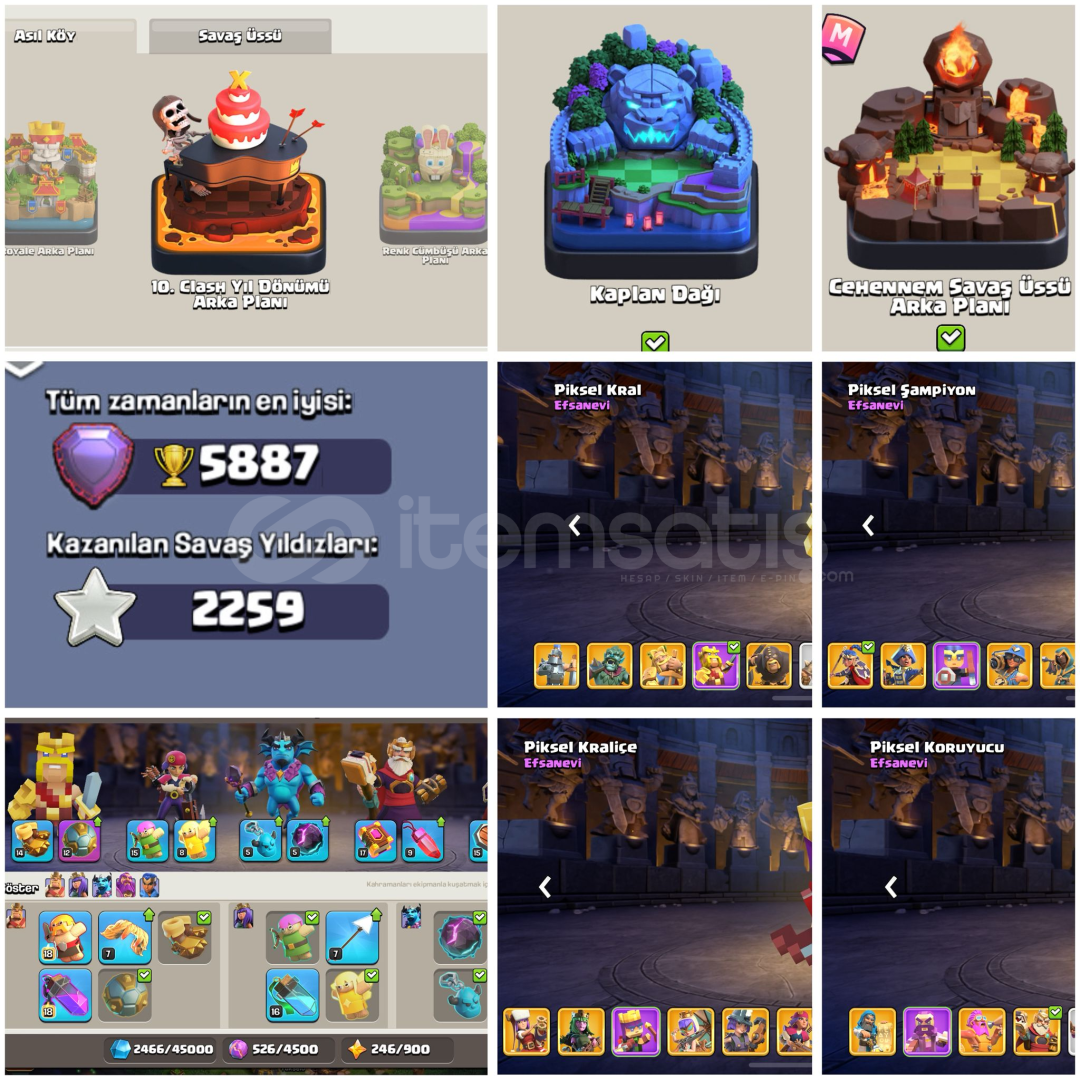1080x1080 pixels.
Task: Select the level 18 Barbarian Puppet equipment
Action: 65,937
